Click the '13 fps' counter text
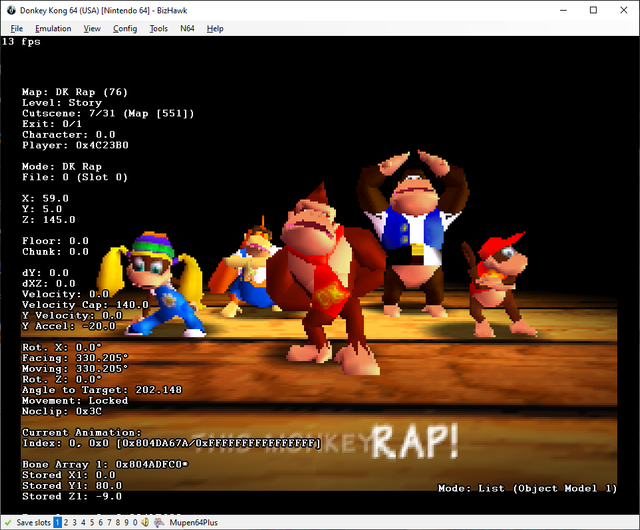 [21, 42]
